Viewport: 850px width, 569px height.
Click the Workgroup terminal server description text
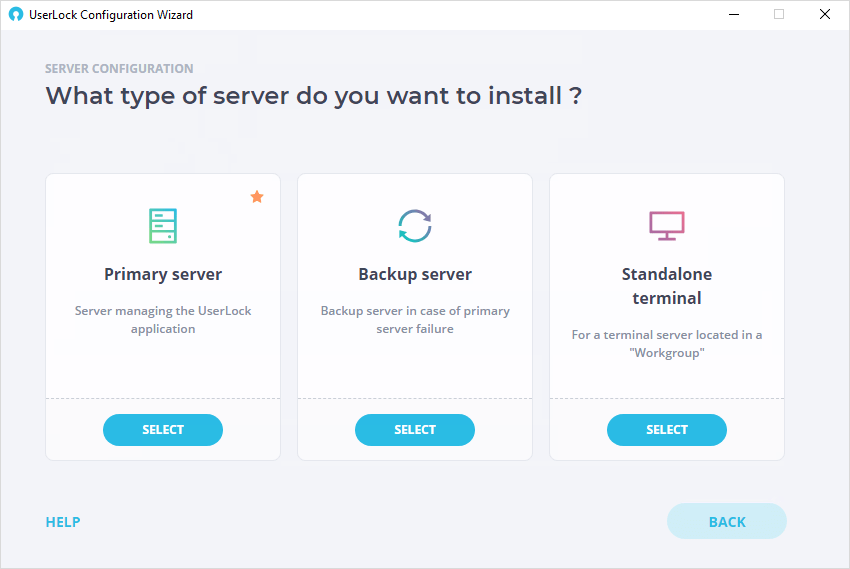click(667, 344)
